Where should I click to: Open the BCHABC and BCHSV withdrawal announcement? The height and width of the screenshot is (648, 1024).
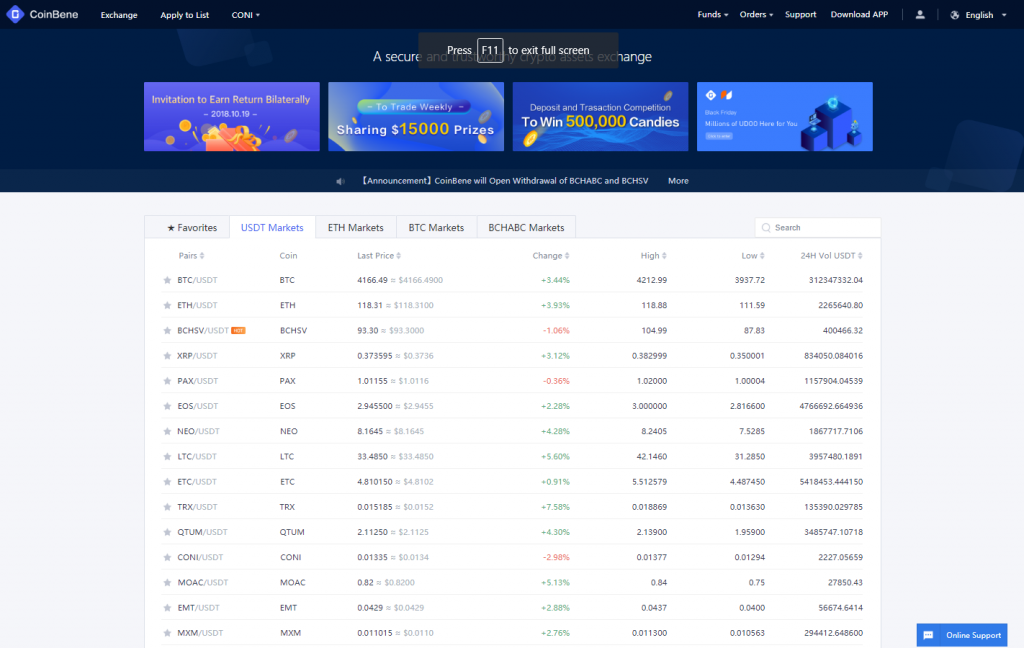505,181
